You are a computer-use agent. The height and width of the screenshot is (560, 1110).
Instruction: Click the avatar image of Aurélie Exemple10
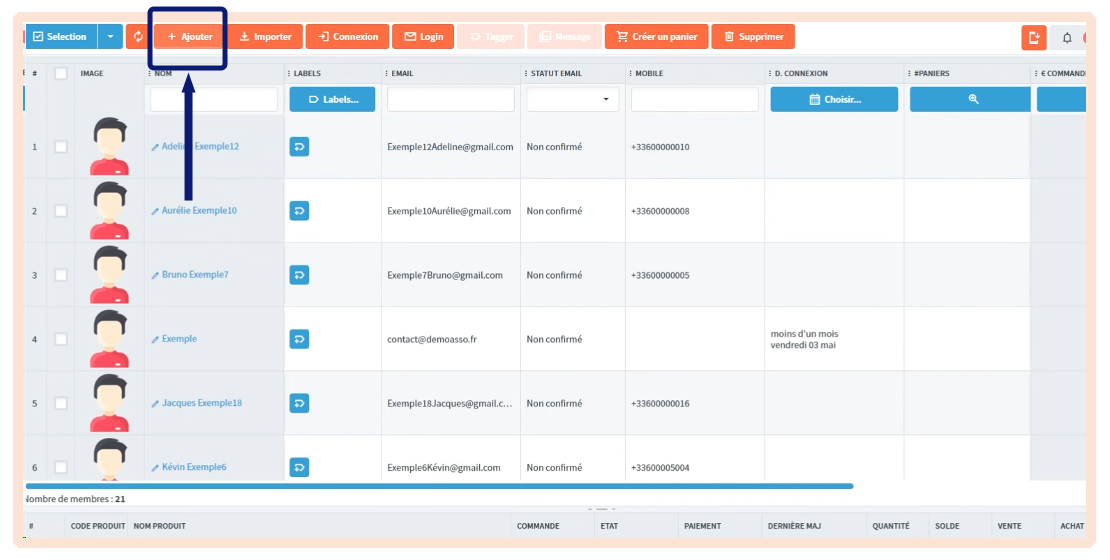tap(110, 210)
